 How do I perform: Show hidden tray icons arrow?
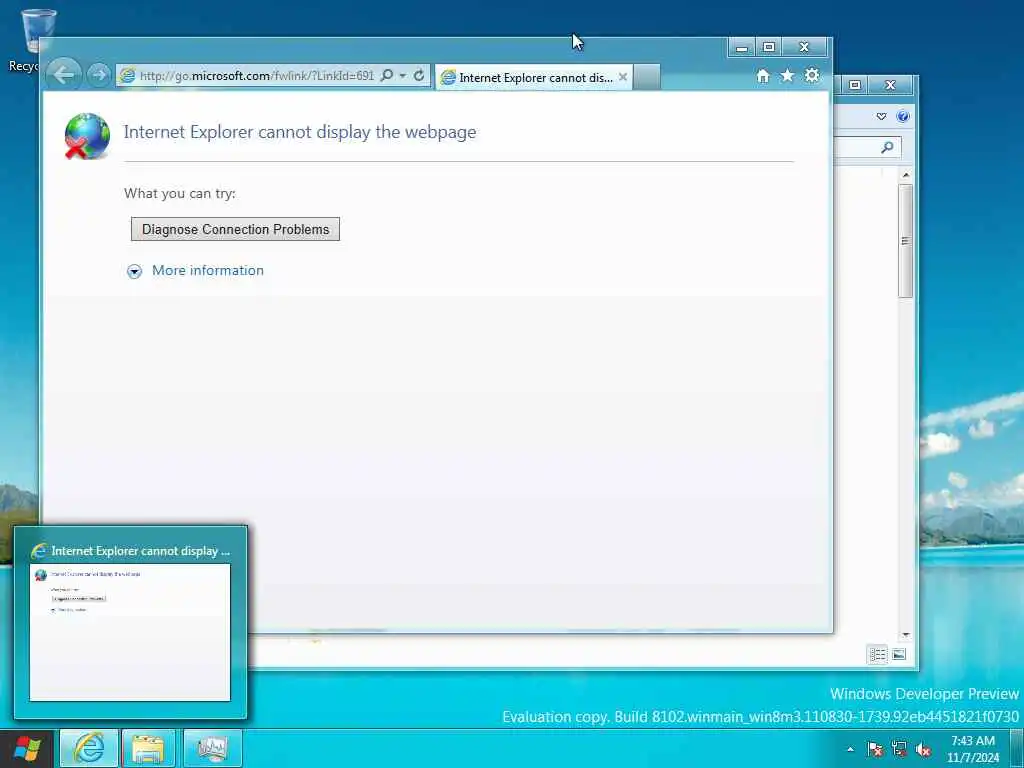coord(850,749)
